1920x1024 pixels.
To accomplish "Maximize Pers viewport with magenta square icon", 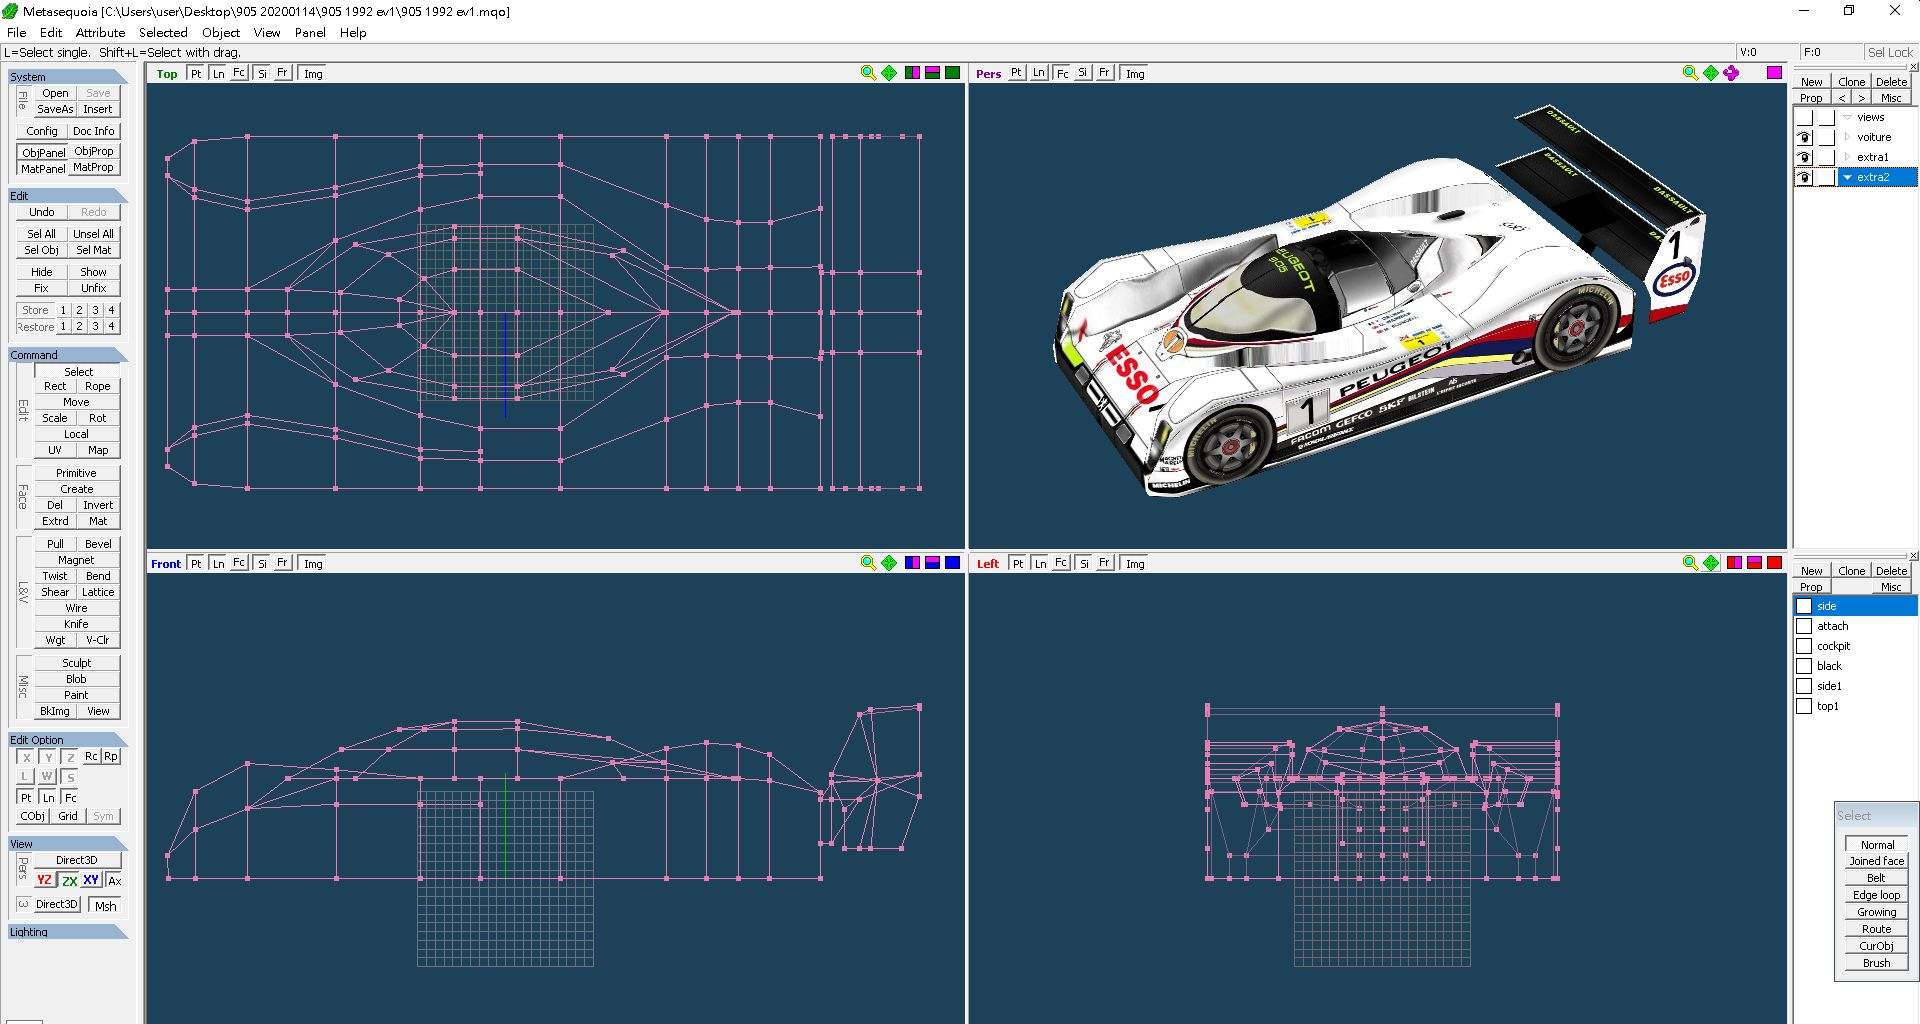I will point(1774,73).
